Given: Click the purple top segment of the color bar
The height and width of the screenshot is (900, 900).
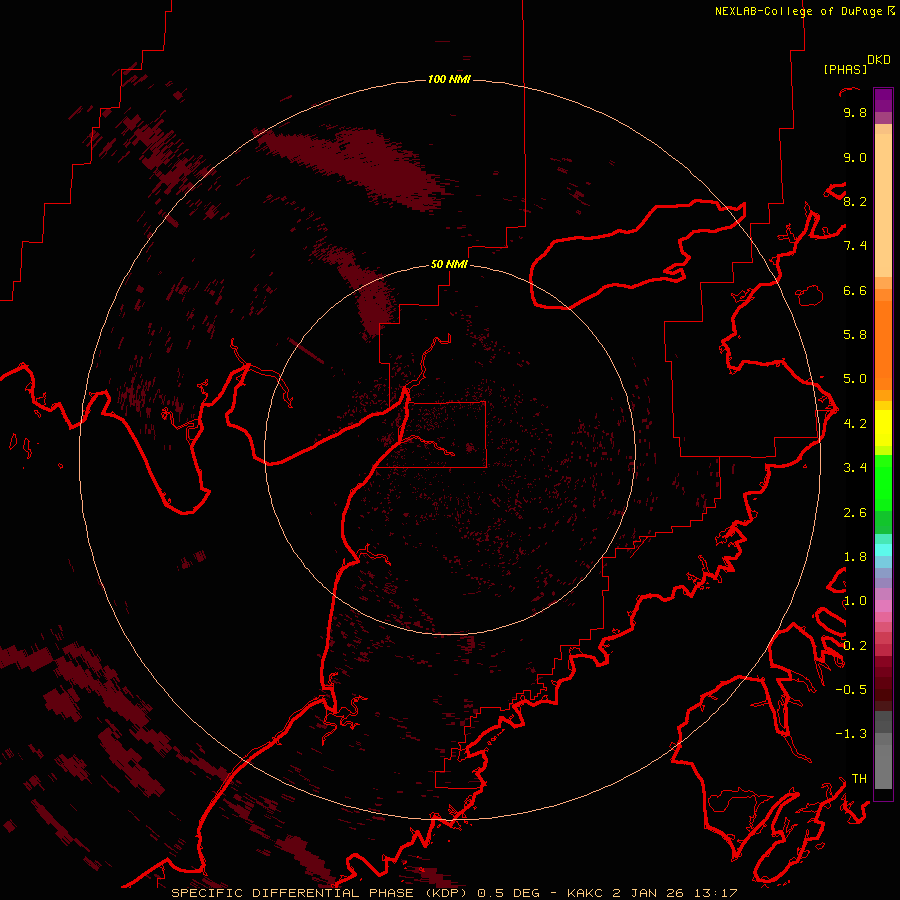Looking at the screenshot, I should 883,100.
